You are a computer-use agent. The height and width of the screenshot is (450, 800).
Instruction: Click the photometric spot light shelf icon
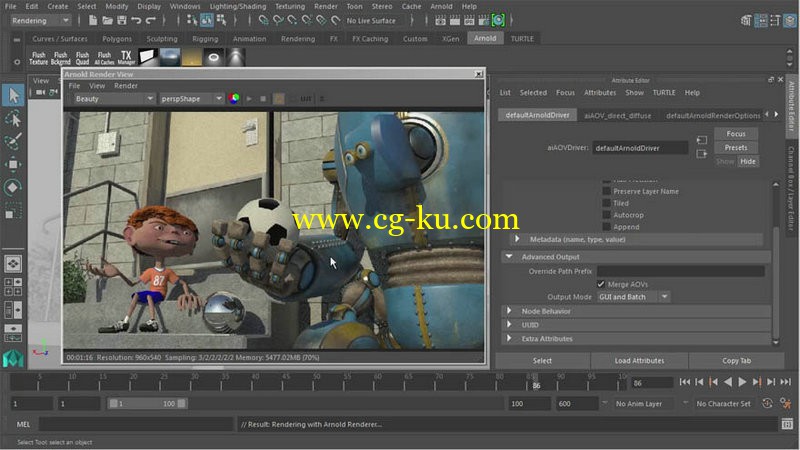pos(236,57)
